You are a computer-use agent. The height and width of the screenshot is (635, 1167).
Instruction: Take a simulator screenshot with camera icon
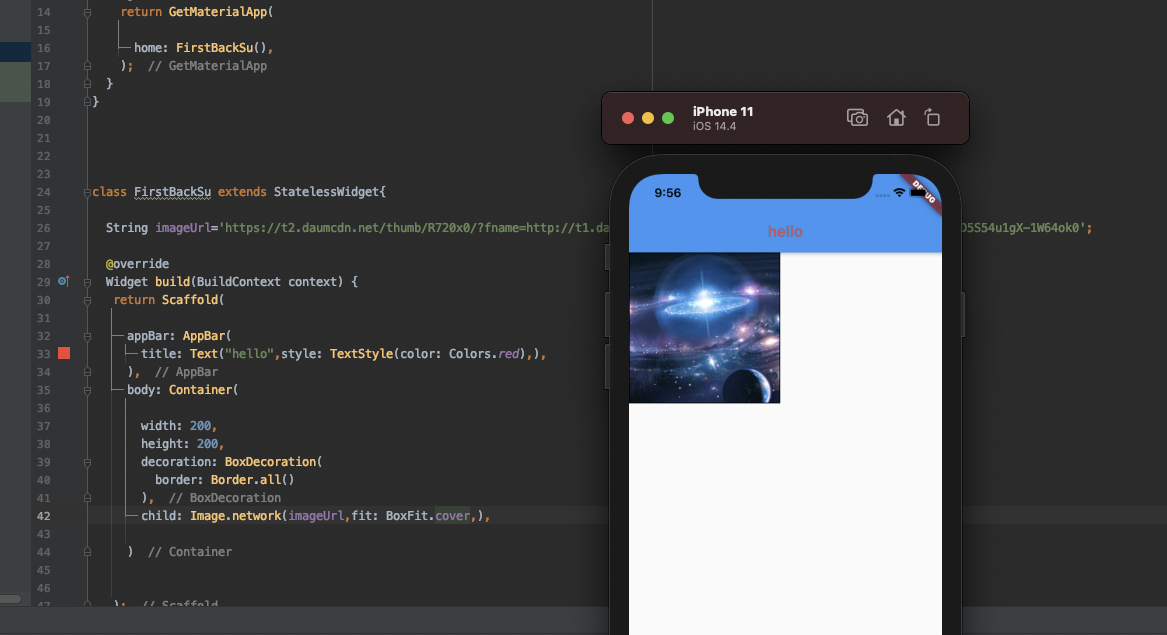[x=857, y=118]
